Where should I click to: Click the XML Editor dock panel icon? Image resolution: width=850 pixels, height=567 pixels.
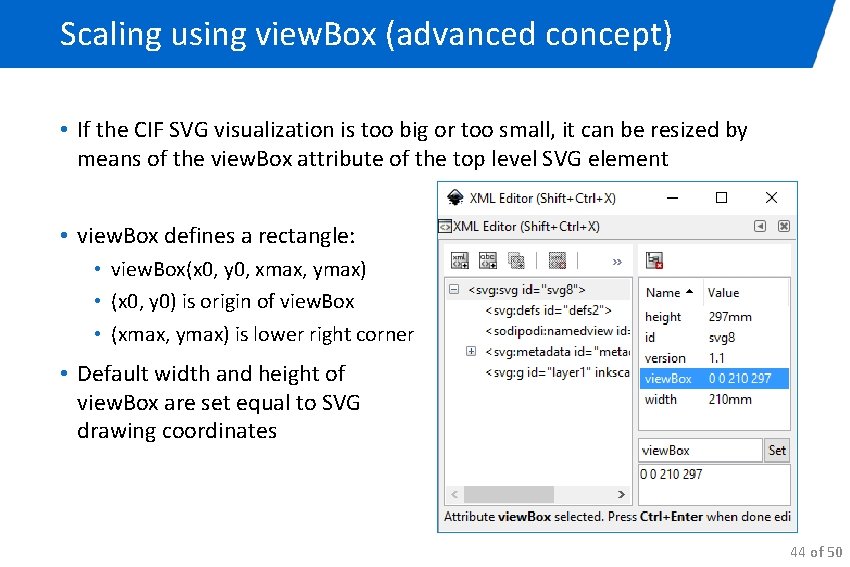[x=445, y=227]
